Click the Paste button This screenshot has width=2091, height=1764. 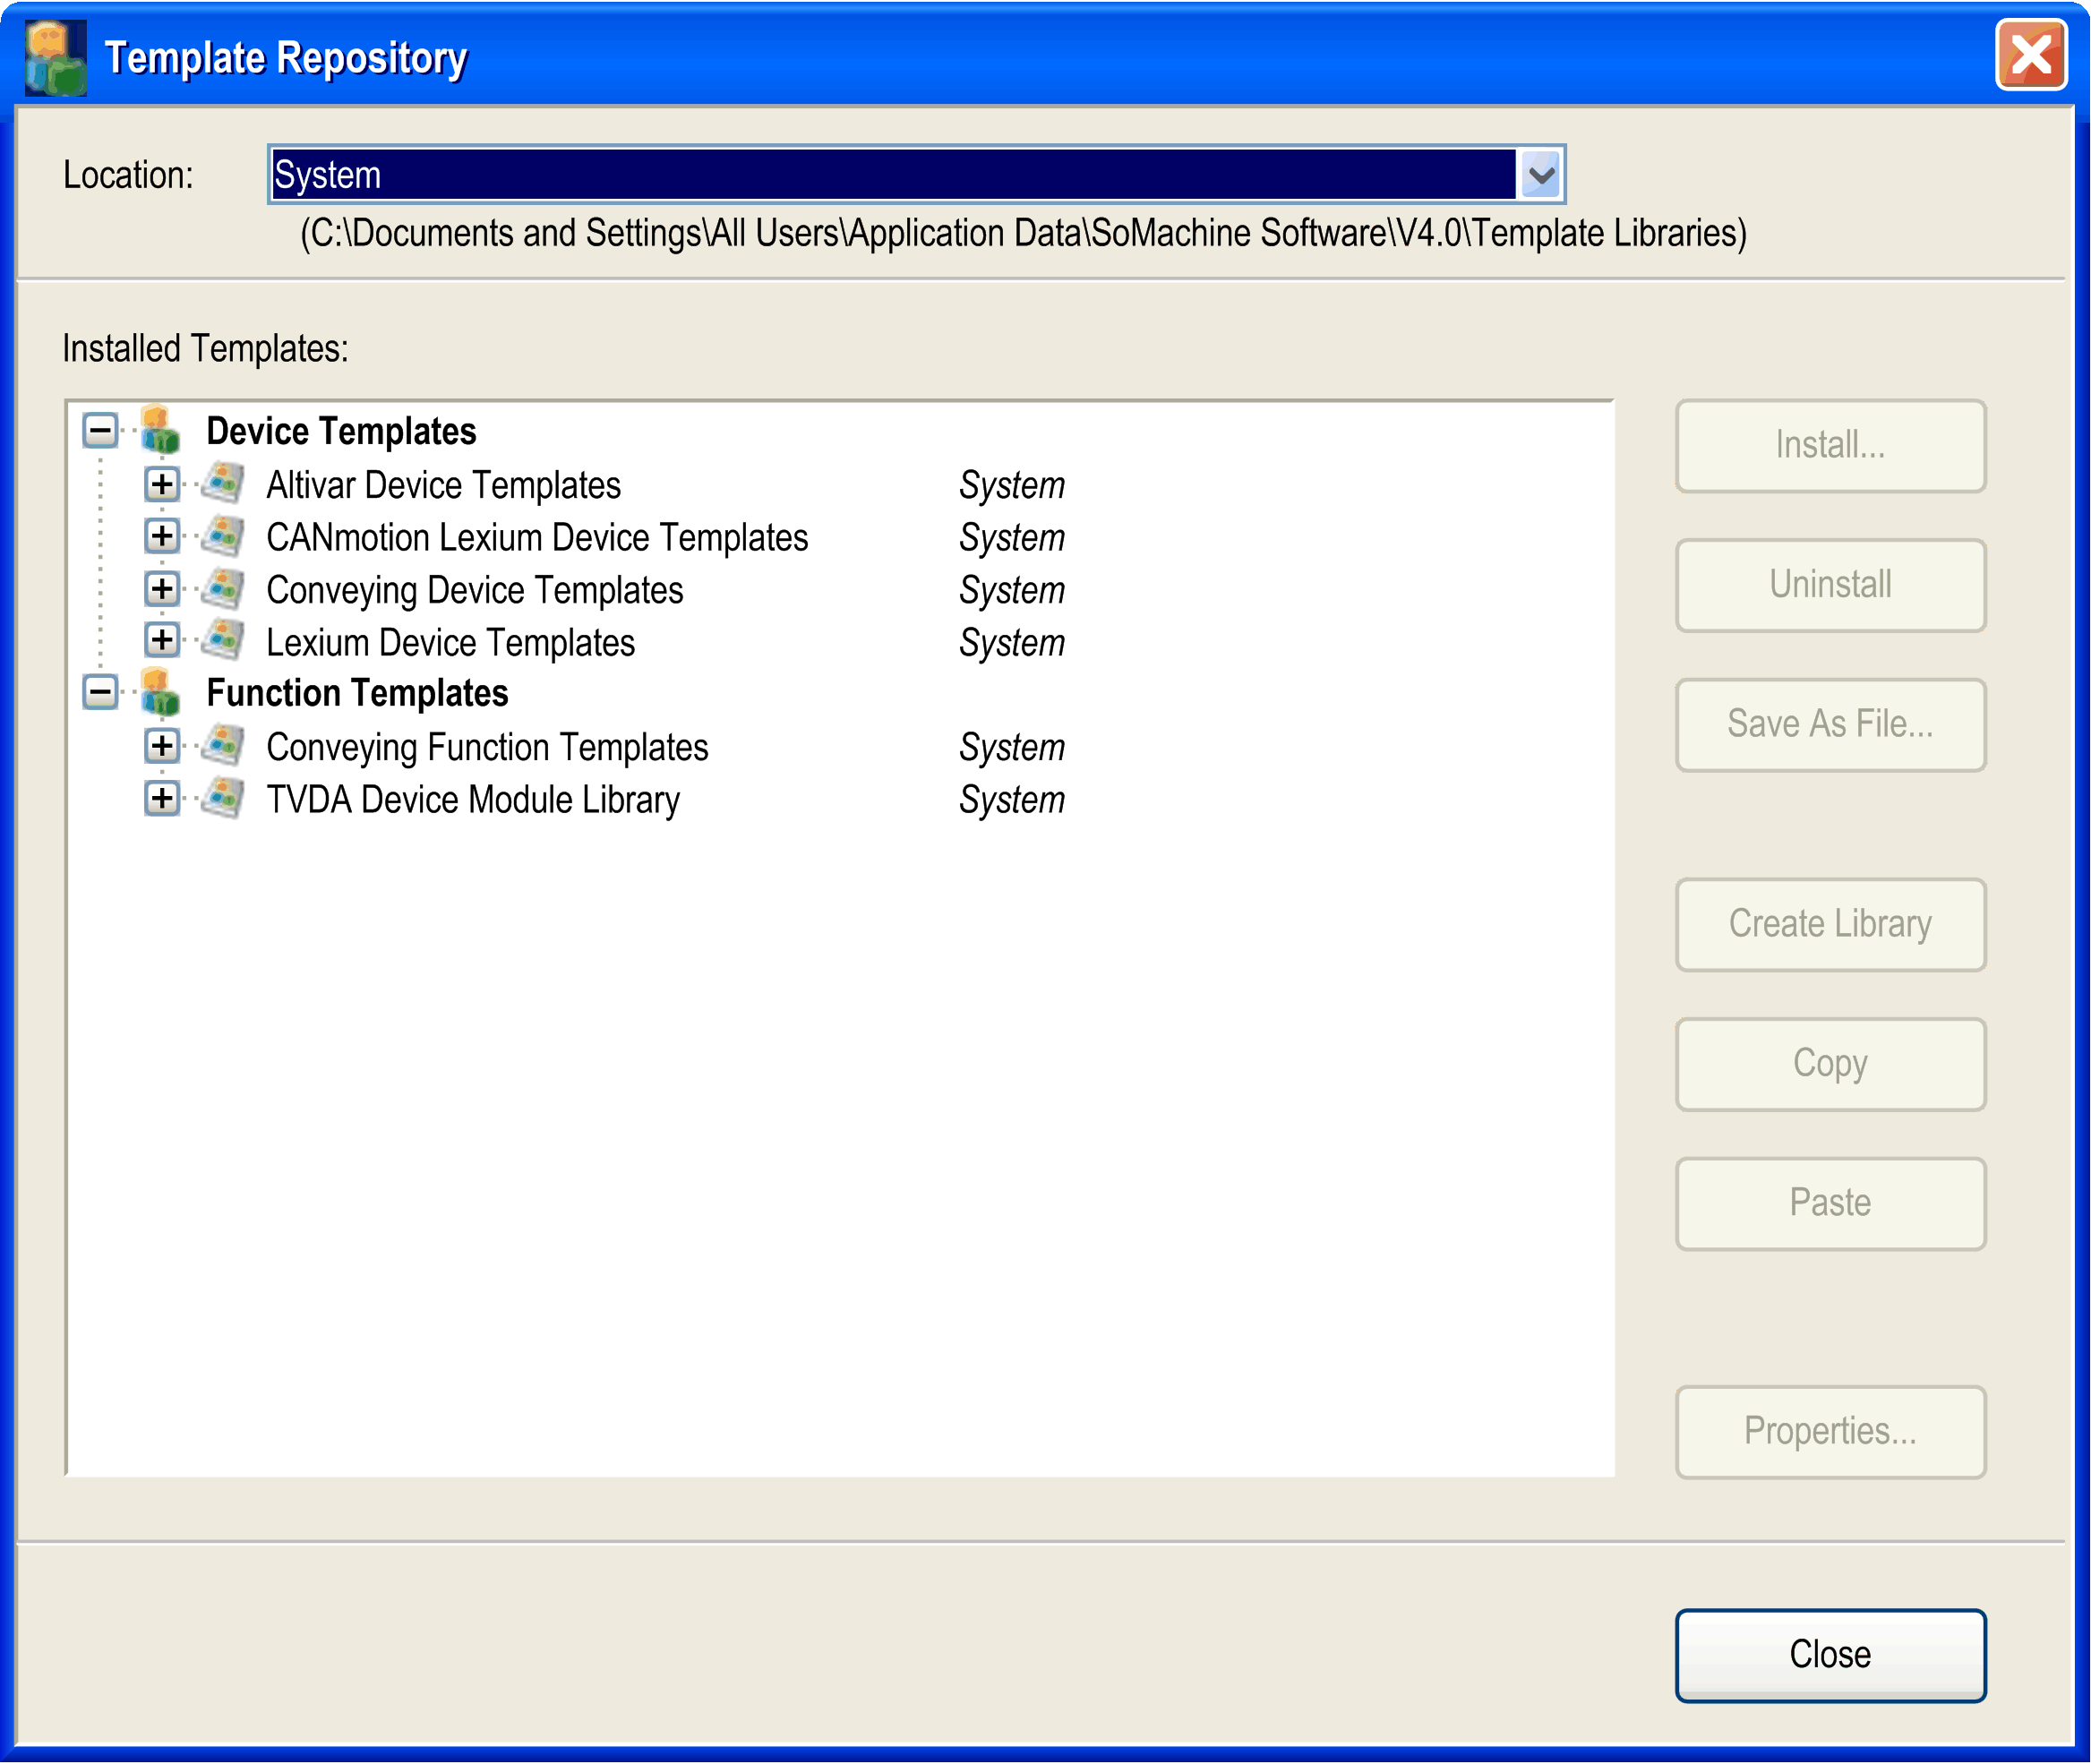pos(1830,1203)
